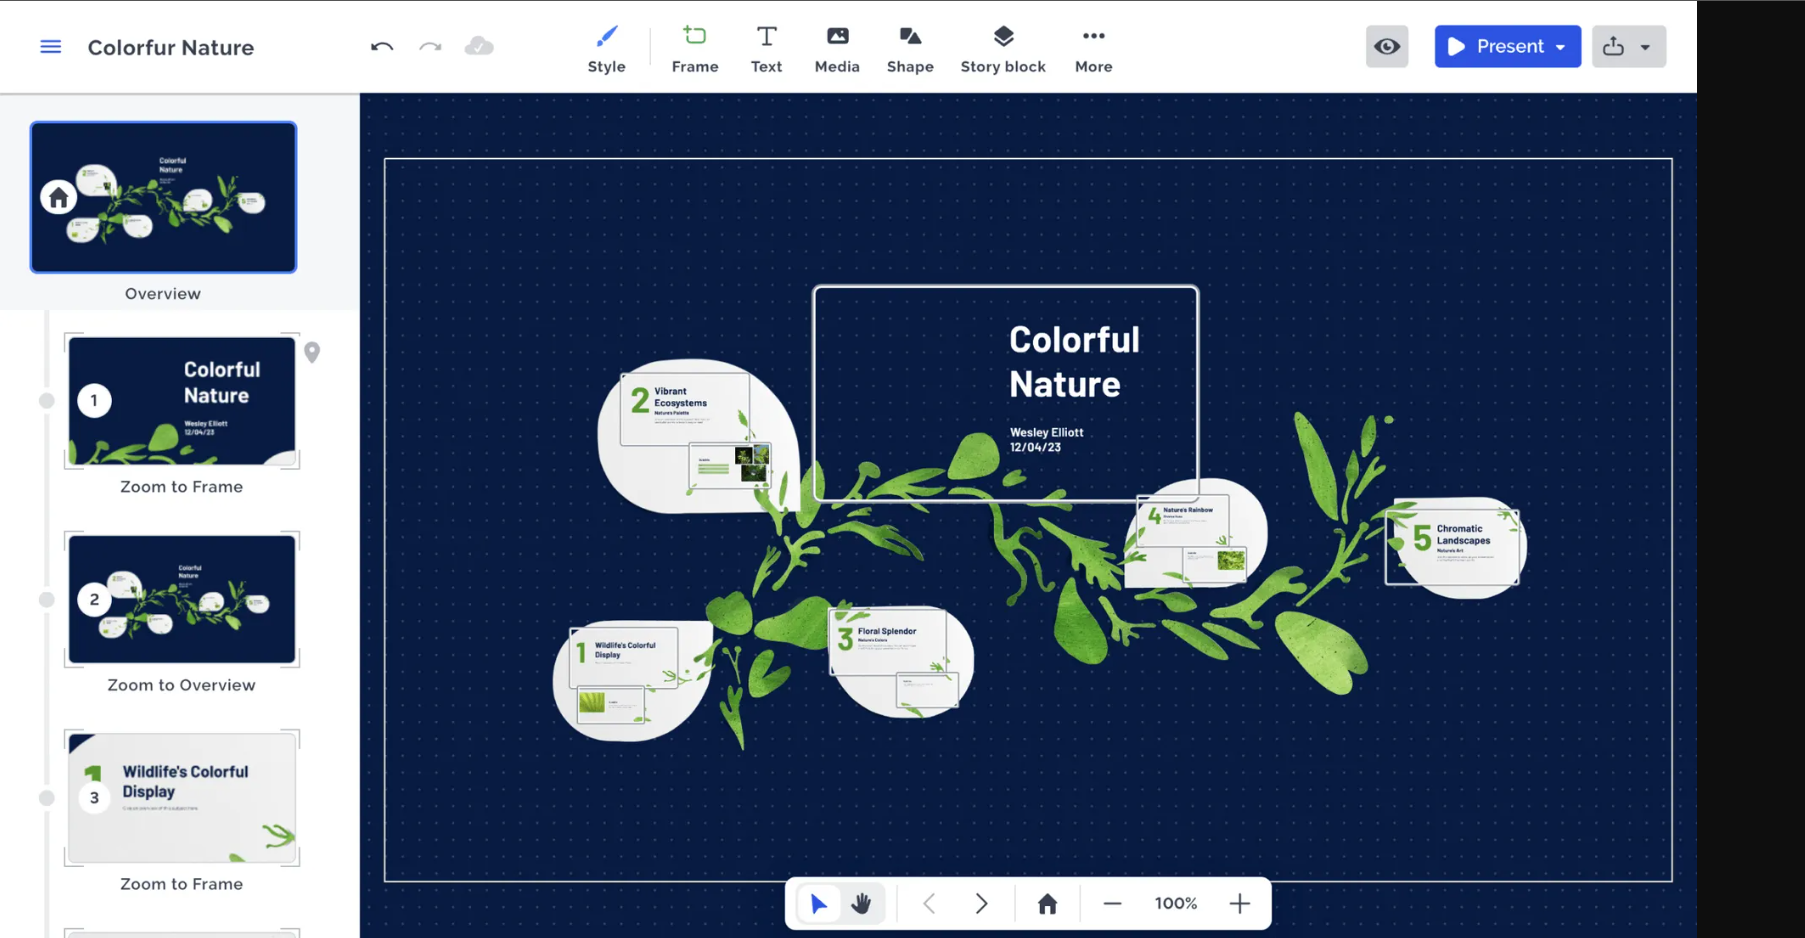Image resolution: width=1805 pixels, height=938 pixels.
Task: Open the share dropdown arrow
Action: (1645, 47)
